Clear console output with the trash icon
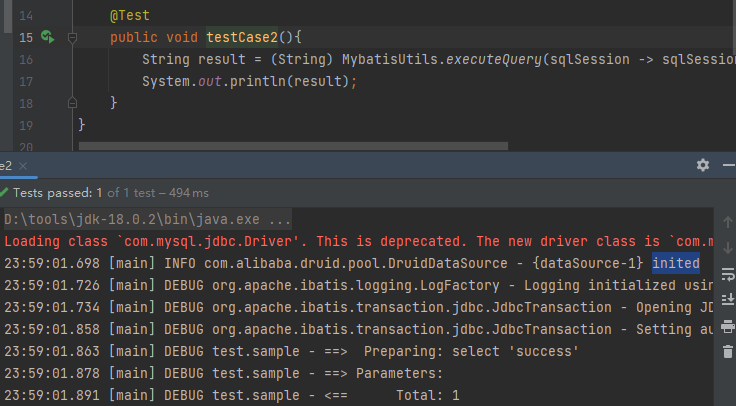Image resolution: width=736 pixels, height=406 pixels. point(727,351)
